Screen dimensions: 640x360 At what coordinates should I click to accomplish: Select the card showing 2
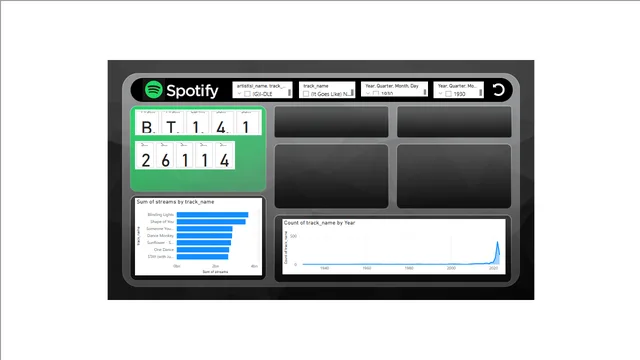tap(145, 155)
